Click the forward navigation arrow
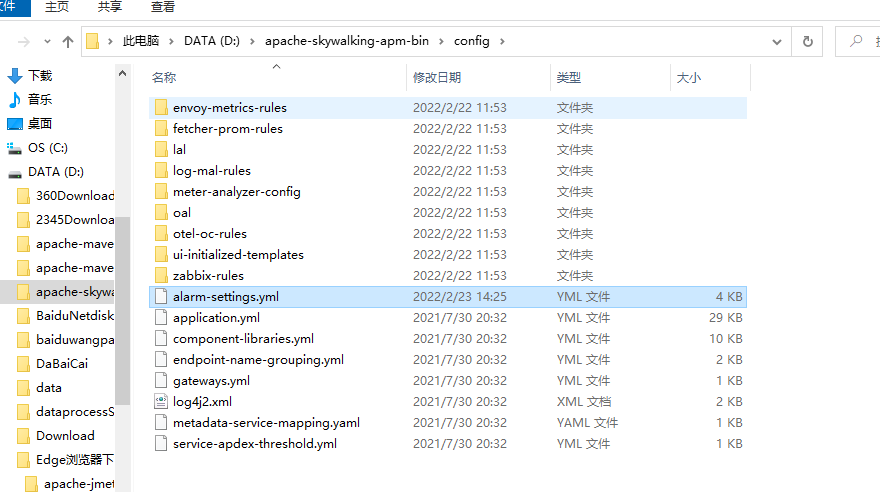This screenshot has height=492, width=880. point(24,42)
